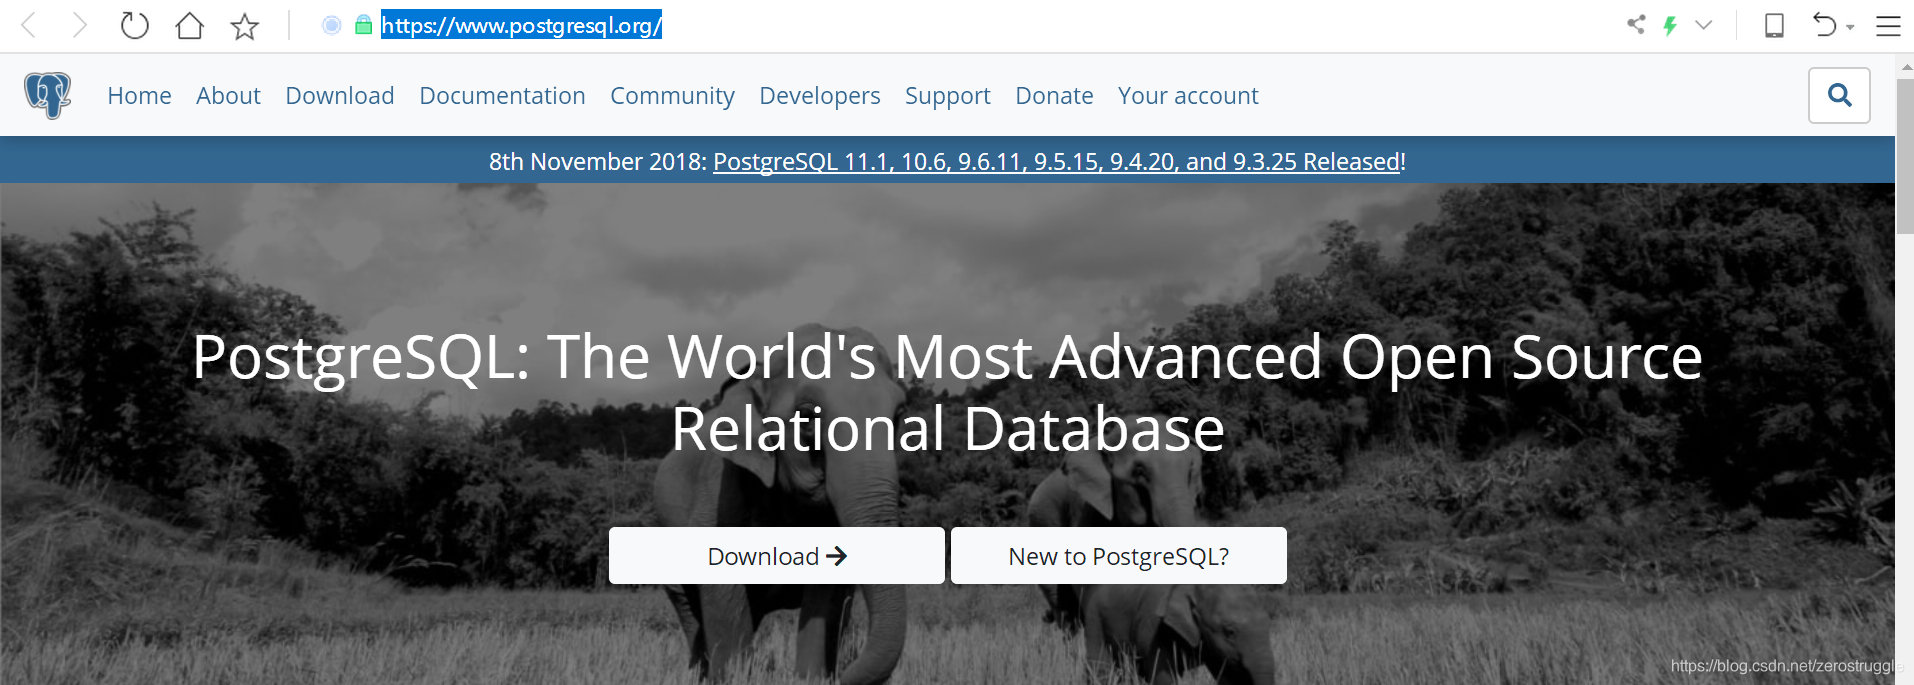The height and width of the screenshot is (685, 1914).
Task: Open the browser home page icon
Action: tap(190, 25)
